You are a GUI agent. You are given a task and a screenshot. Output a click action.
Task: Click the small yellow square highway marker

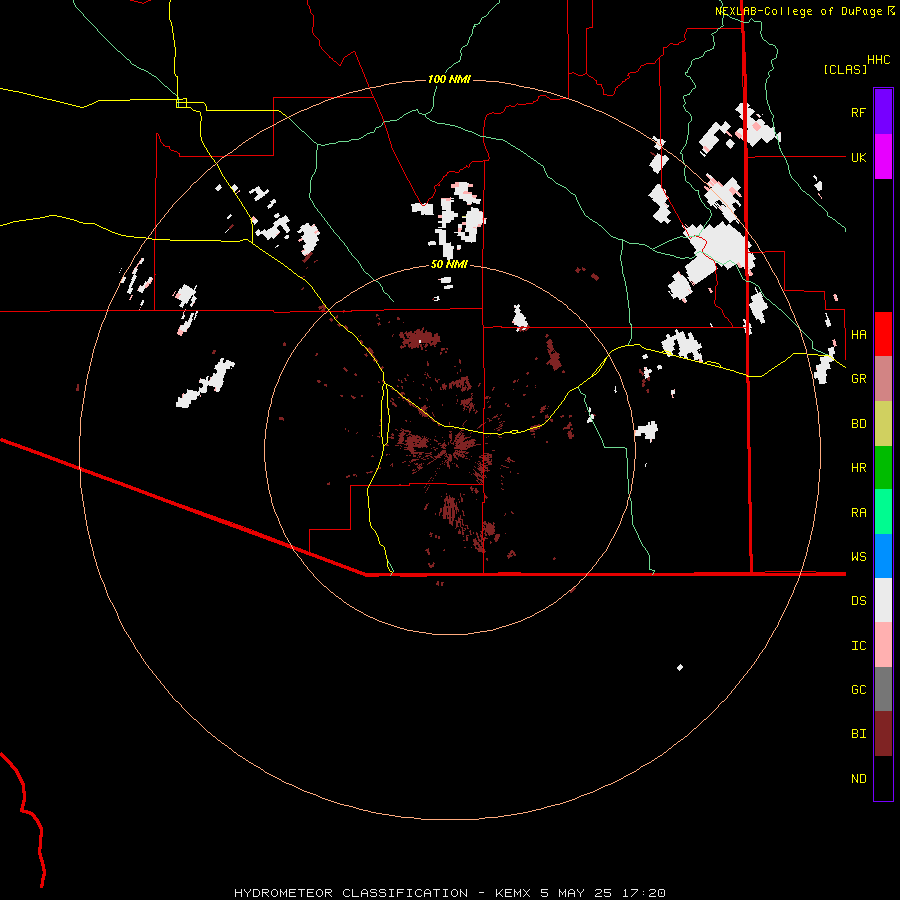click(181, 103)
